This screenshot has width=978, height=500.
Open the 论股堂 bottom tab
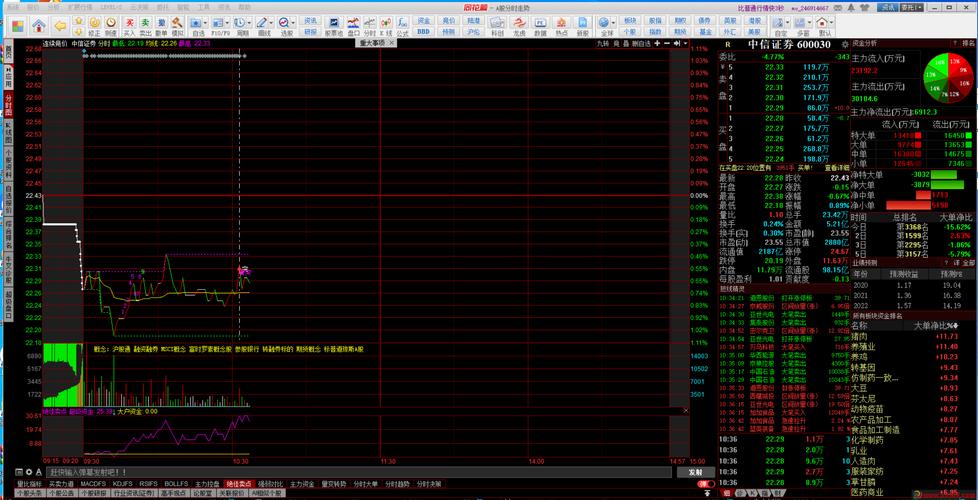click(203, 493)
